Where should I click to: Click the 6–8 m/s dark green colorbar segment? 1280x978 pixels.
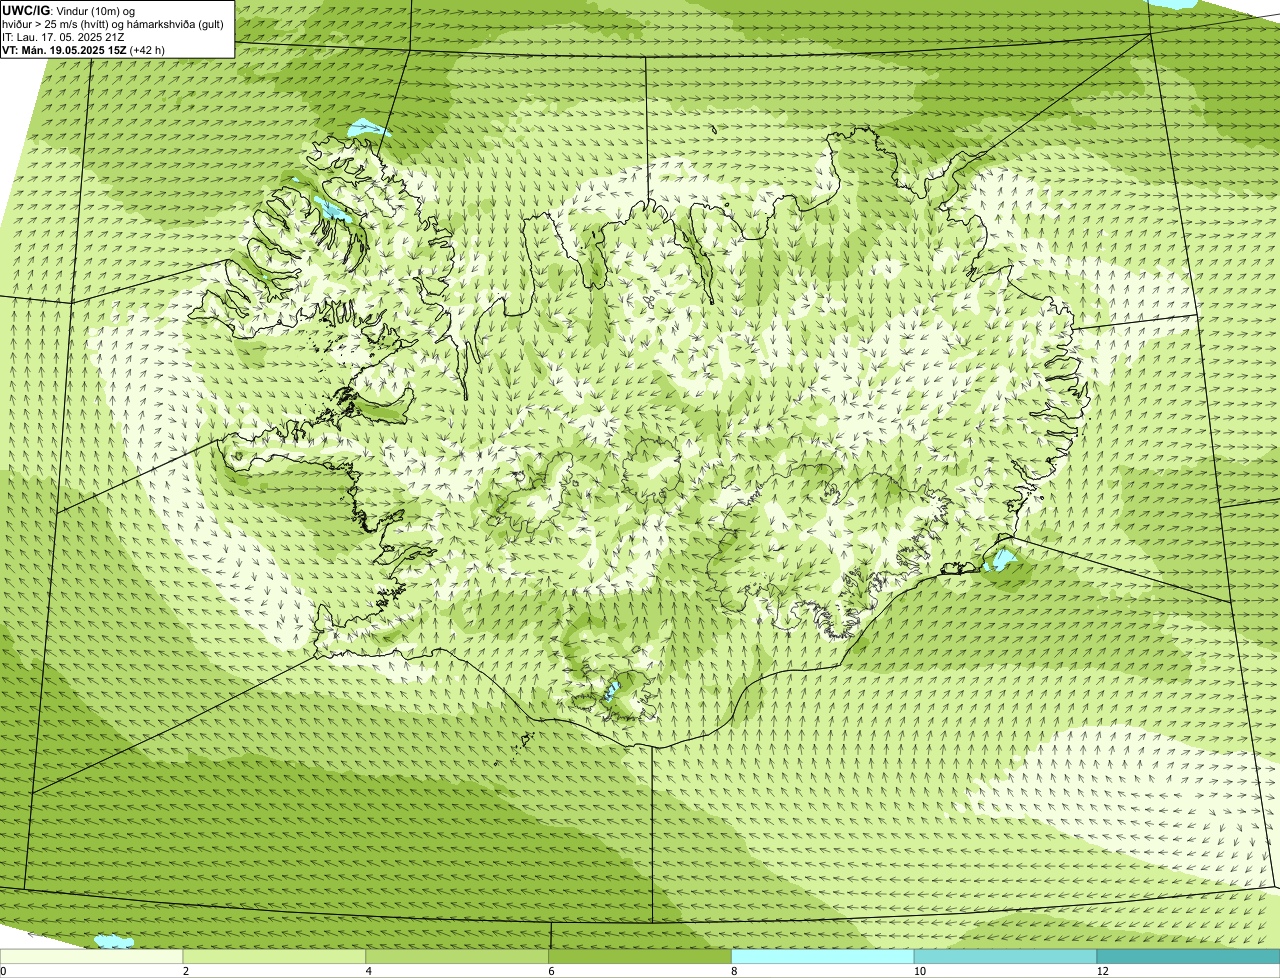tap(641, 957)
